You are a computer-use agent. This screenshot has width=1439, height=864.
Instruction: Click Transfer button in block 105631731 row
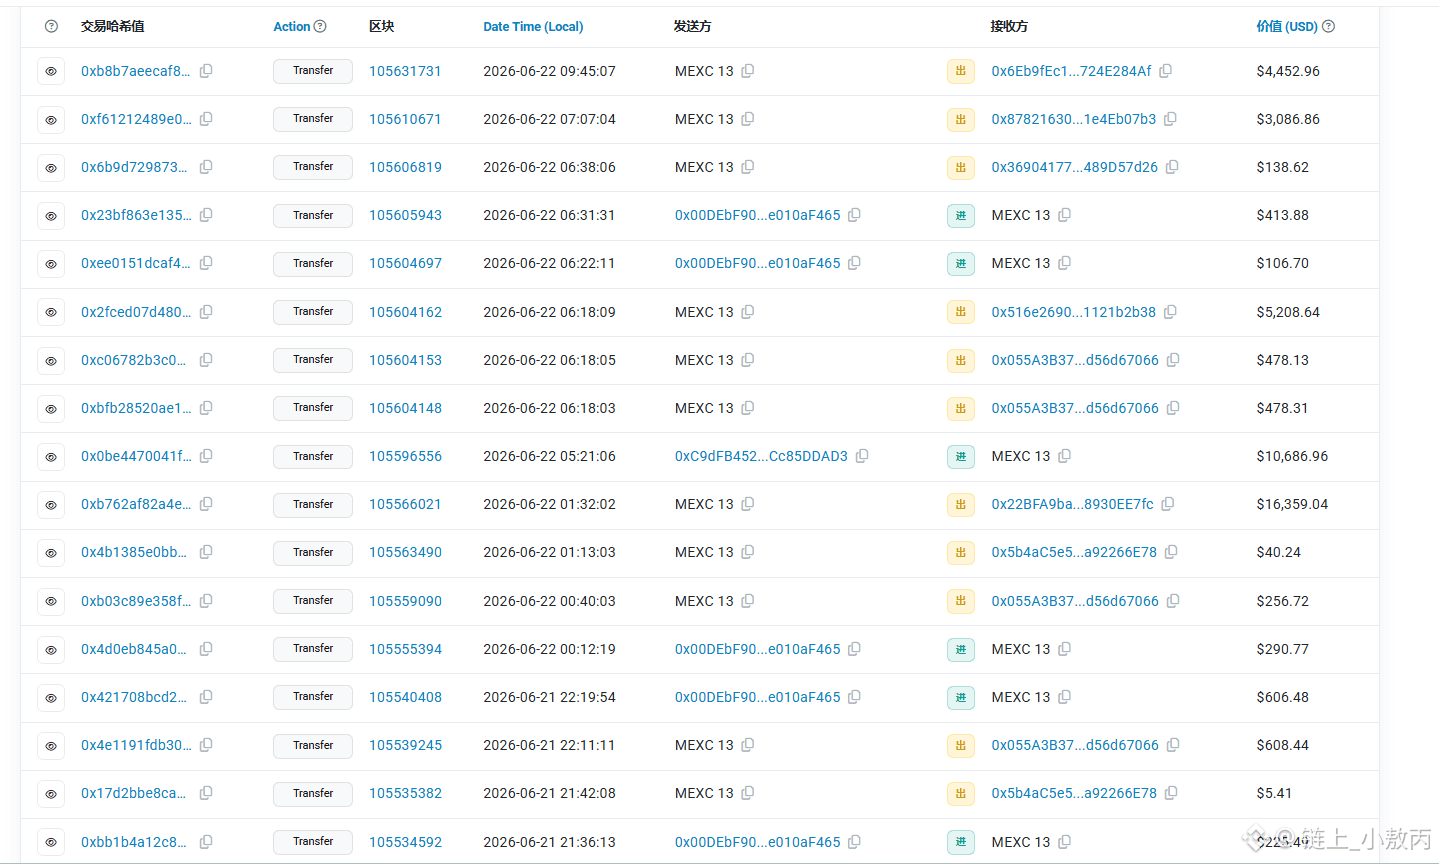click(313, 71)
